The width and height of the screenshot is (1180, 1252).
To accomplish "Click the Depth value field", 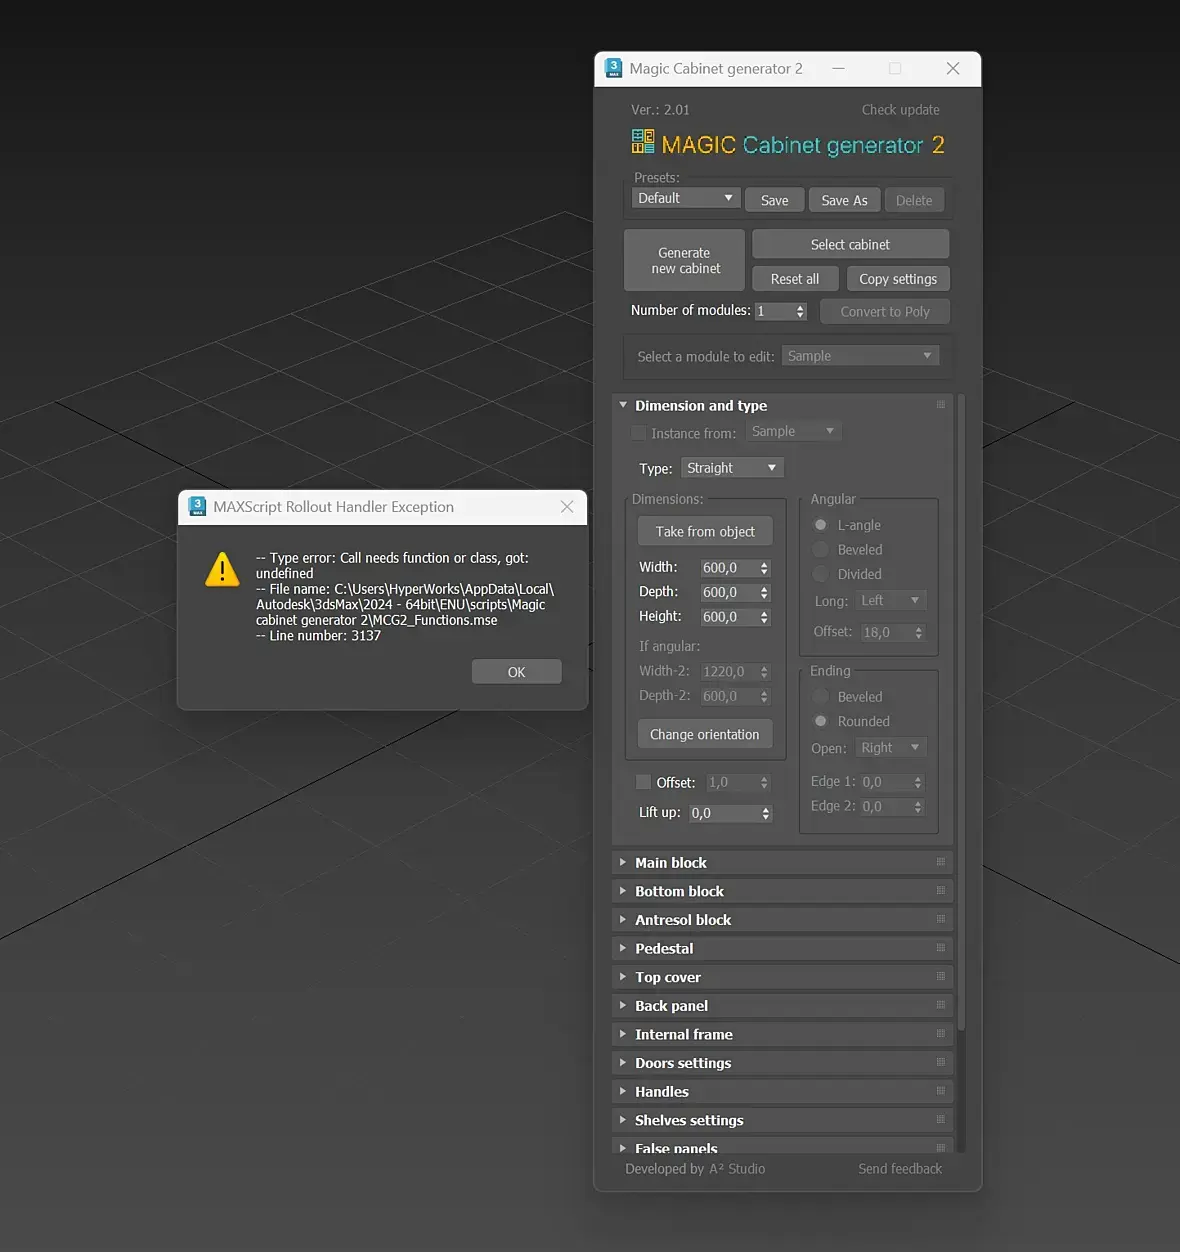I will [x=728, y=592].
